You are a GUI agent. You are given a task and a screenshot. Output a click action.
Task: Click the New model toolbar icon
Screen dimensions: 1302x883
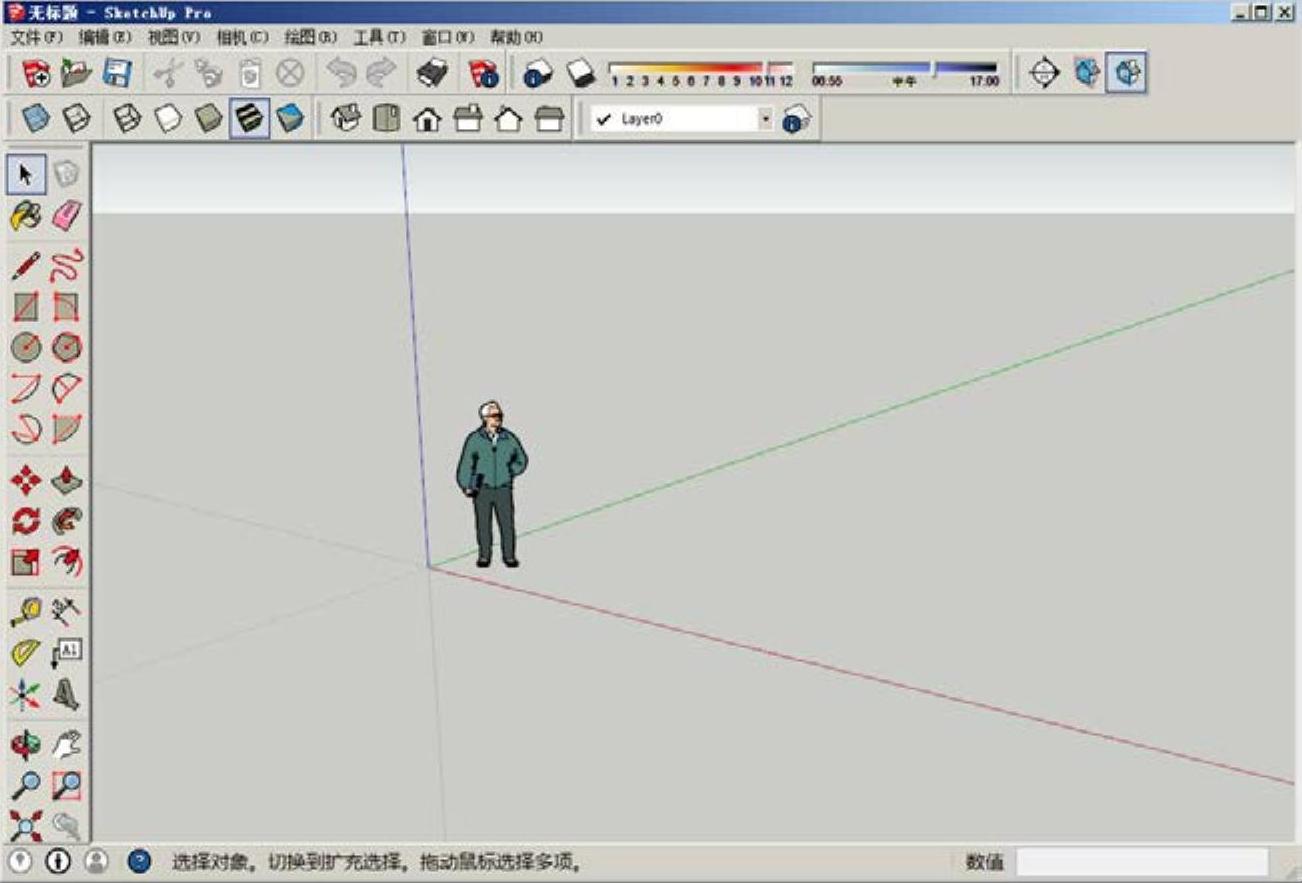pos(36,73)
